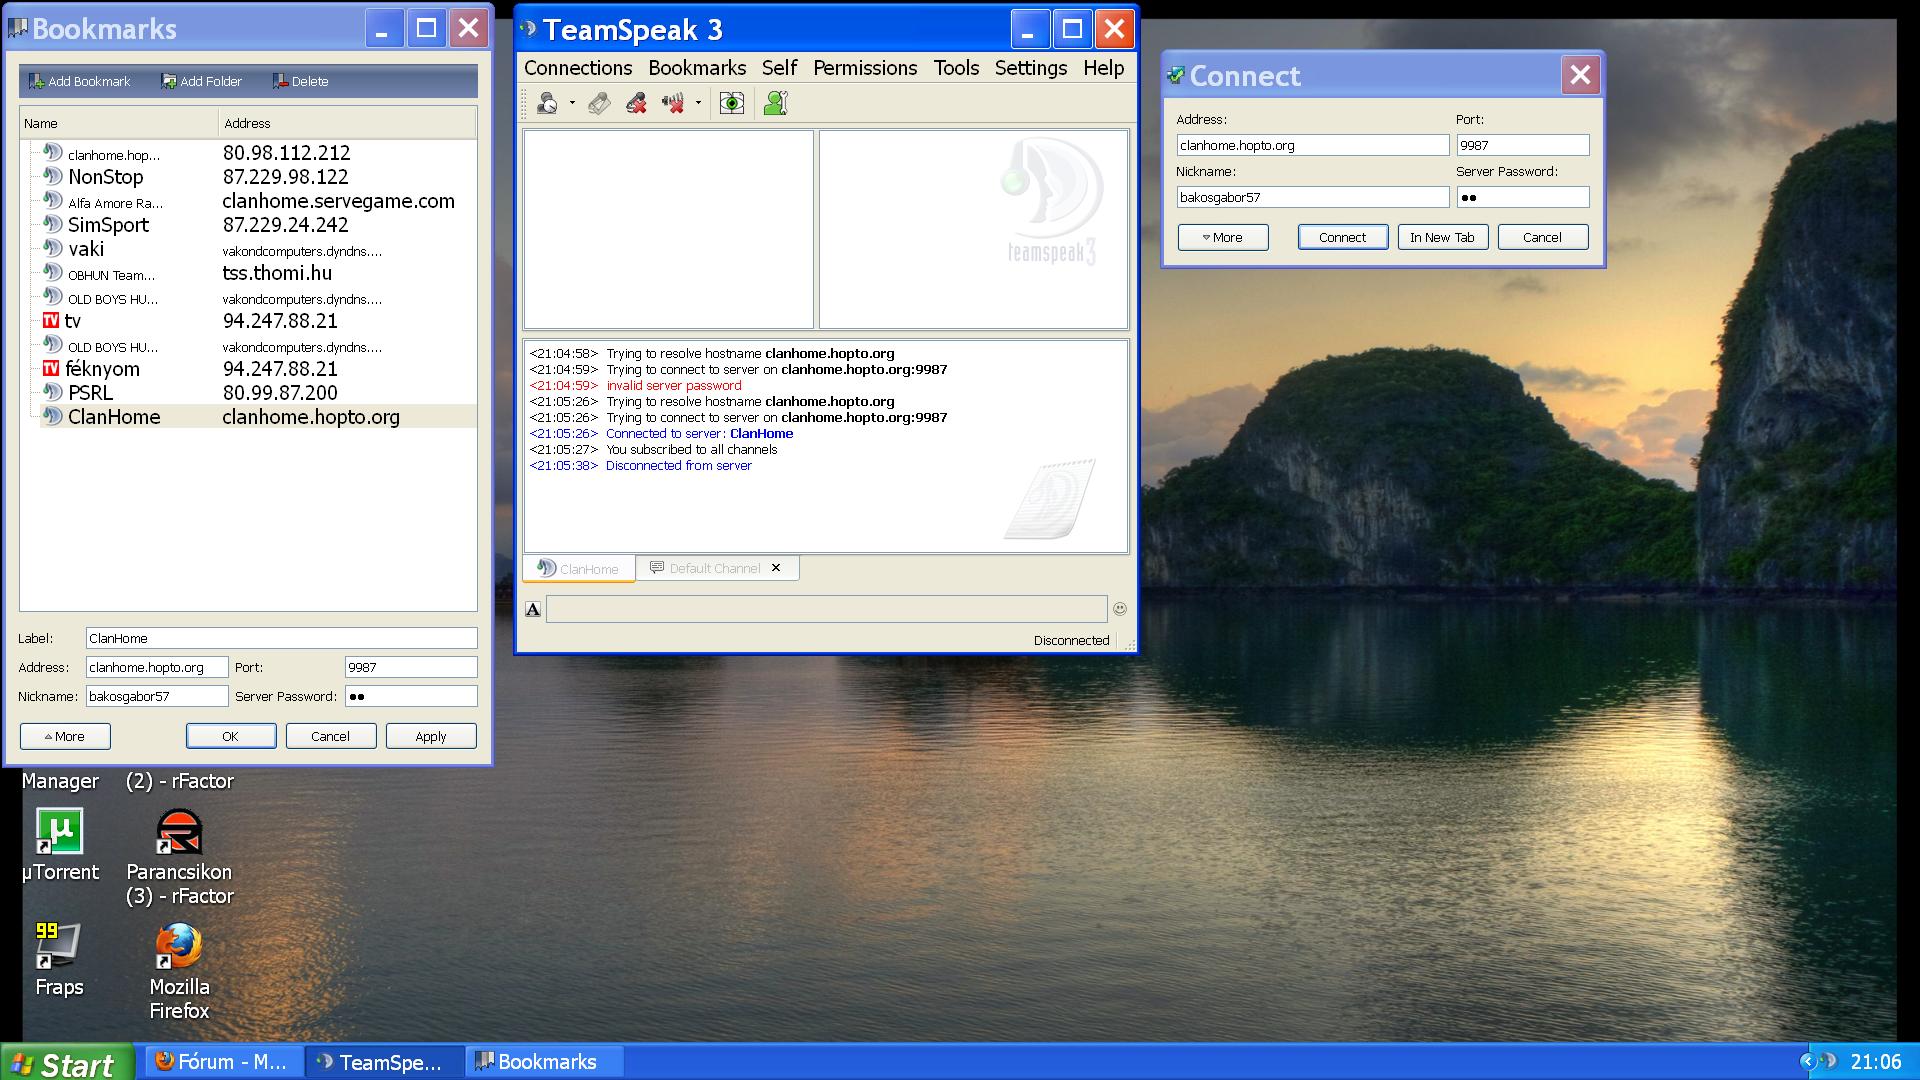Expand More options in Connect dialog
Screen dimensions: 1920x1080
point(1223,237)
